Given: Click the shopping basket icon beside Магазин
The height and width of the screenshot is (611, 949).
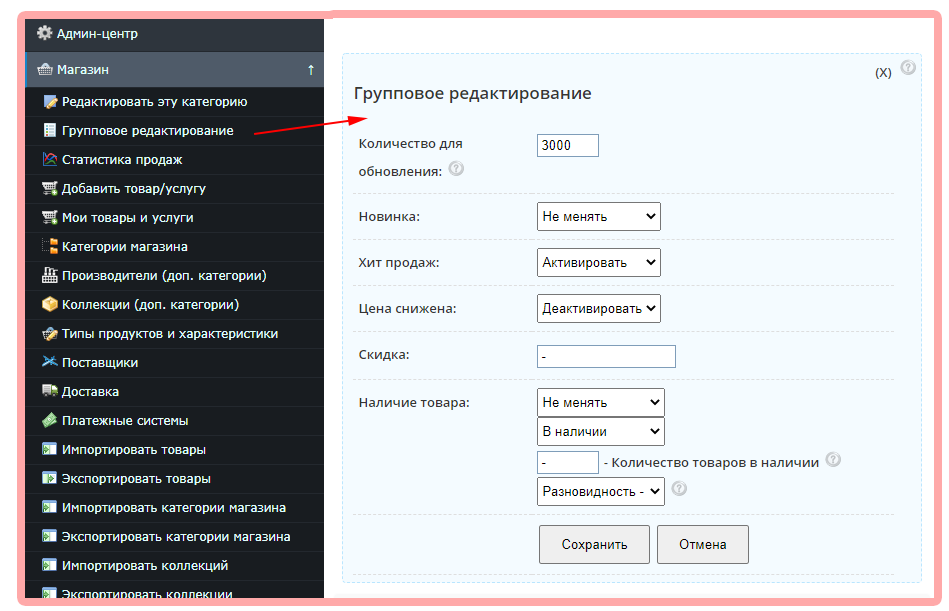Looking at the screenshot, I should click(44, 70).
